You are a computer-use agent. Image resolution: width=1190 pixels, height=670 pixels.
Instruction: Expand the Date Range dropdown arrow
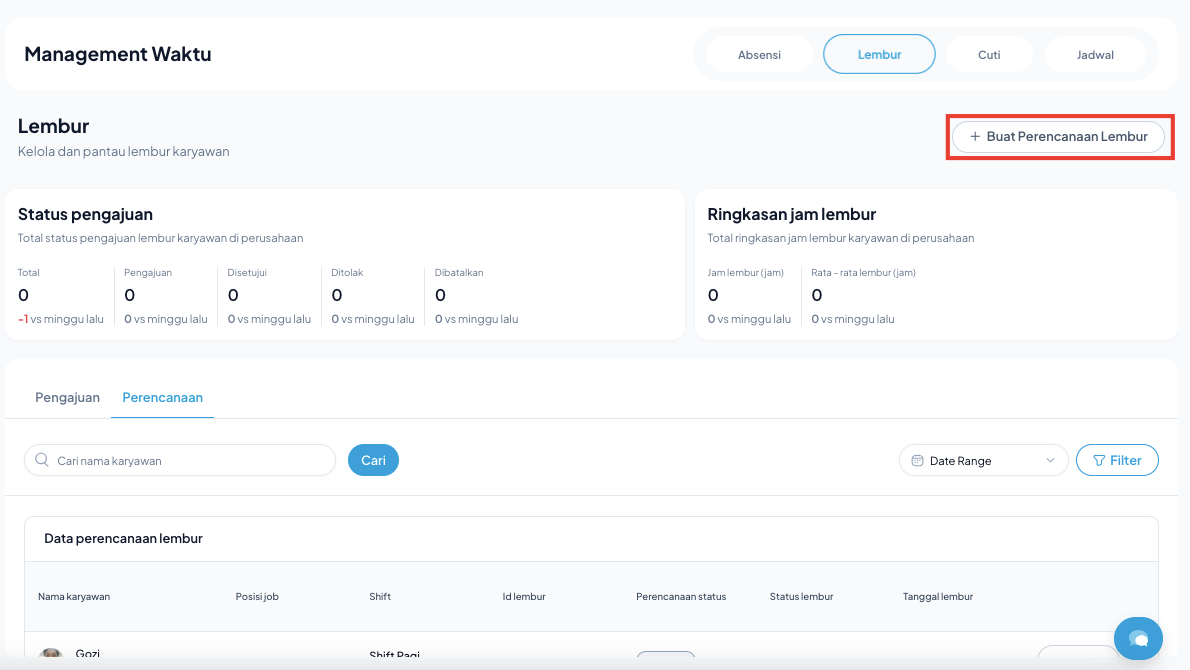1050,461
